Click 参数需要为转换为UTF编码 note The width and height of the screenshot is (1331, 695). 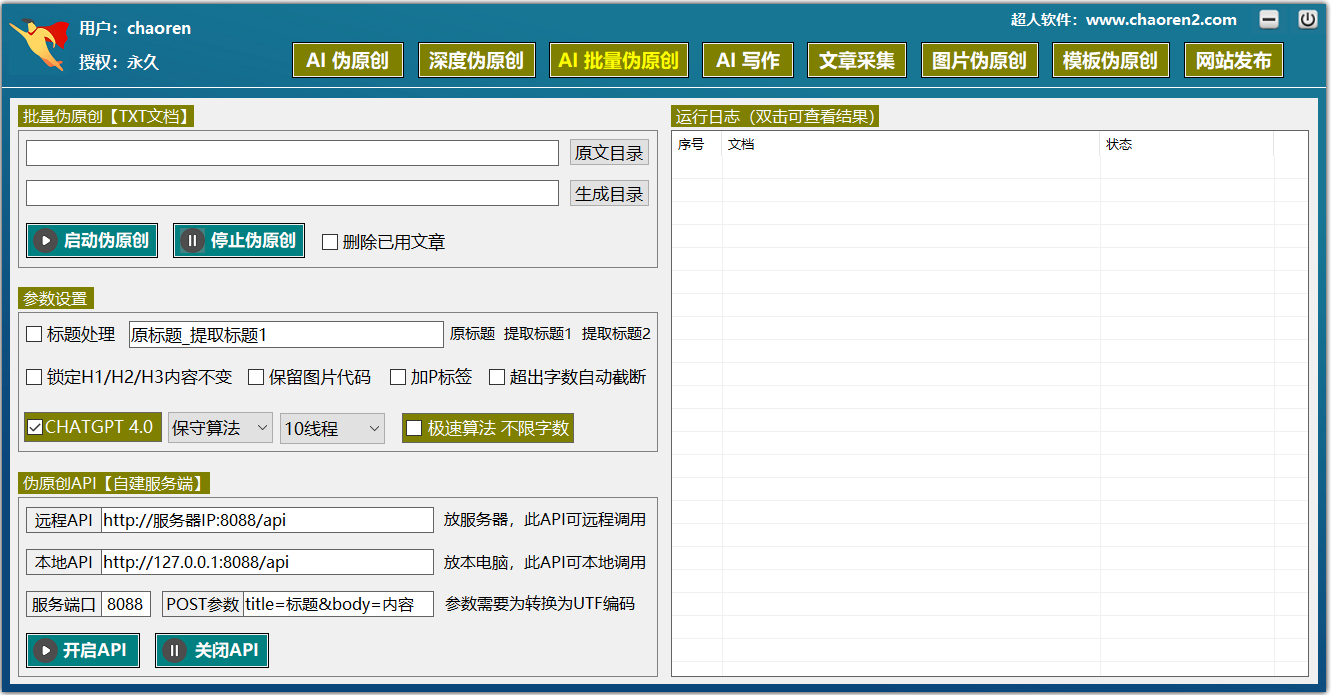tap(540, 604)
